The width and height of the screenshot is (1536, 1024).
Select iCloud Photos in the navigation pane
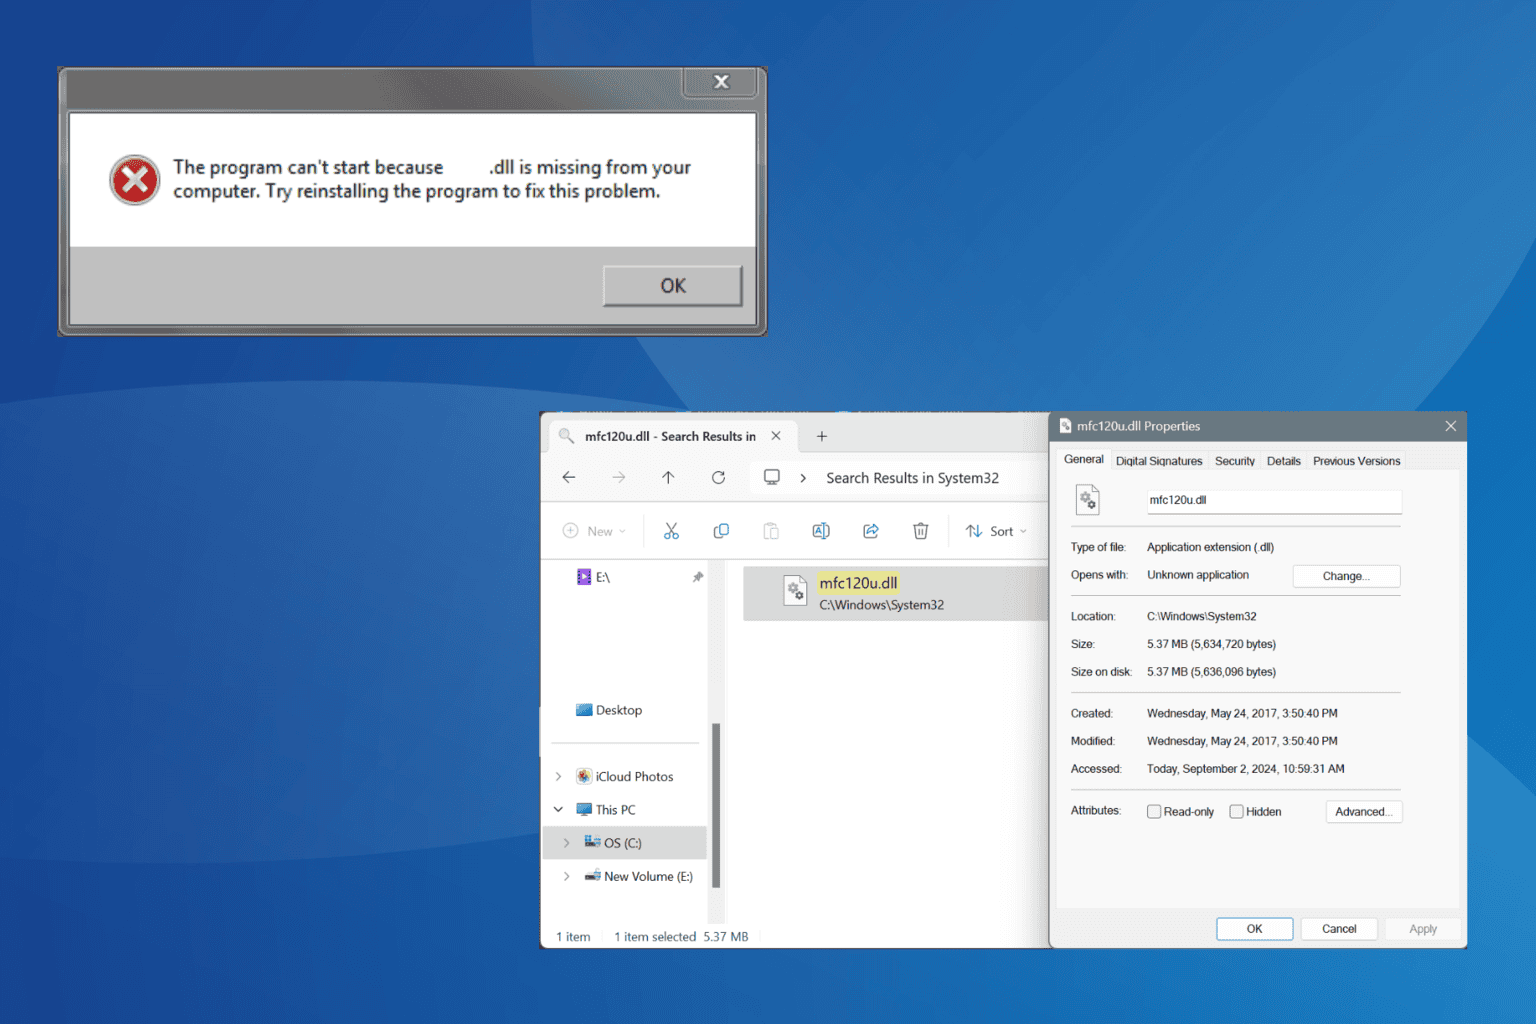(625, 776)
